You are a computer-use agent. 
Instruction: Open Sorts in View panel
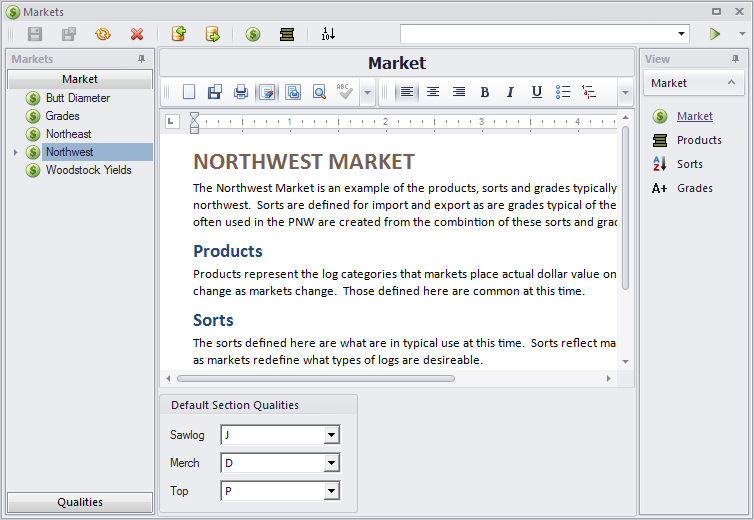coord(690,164)
